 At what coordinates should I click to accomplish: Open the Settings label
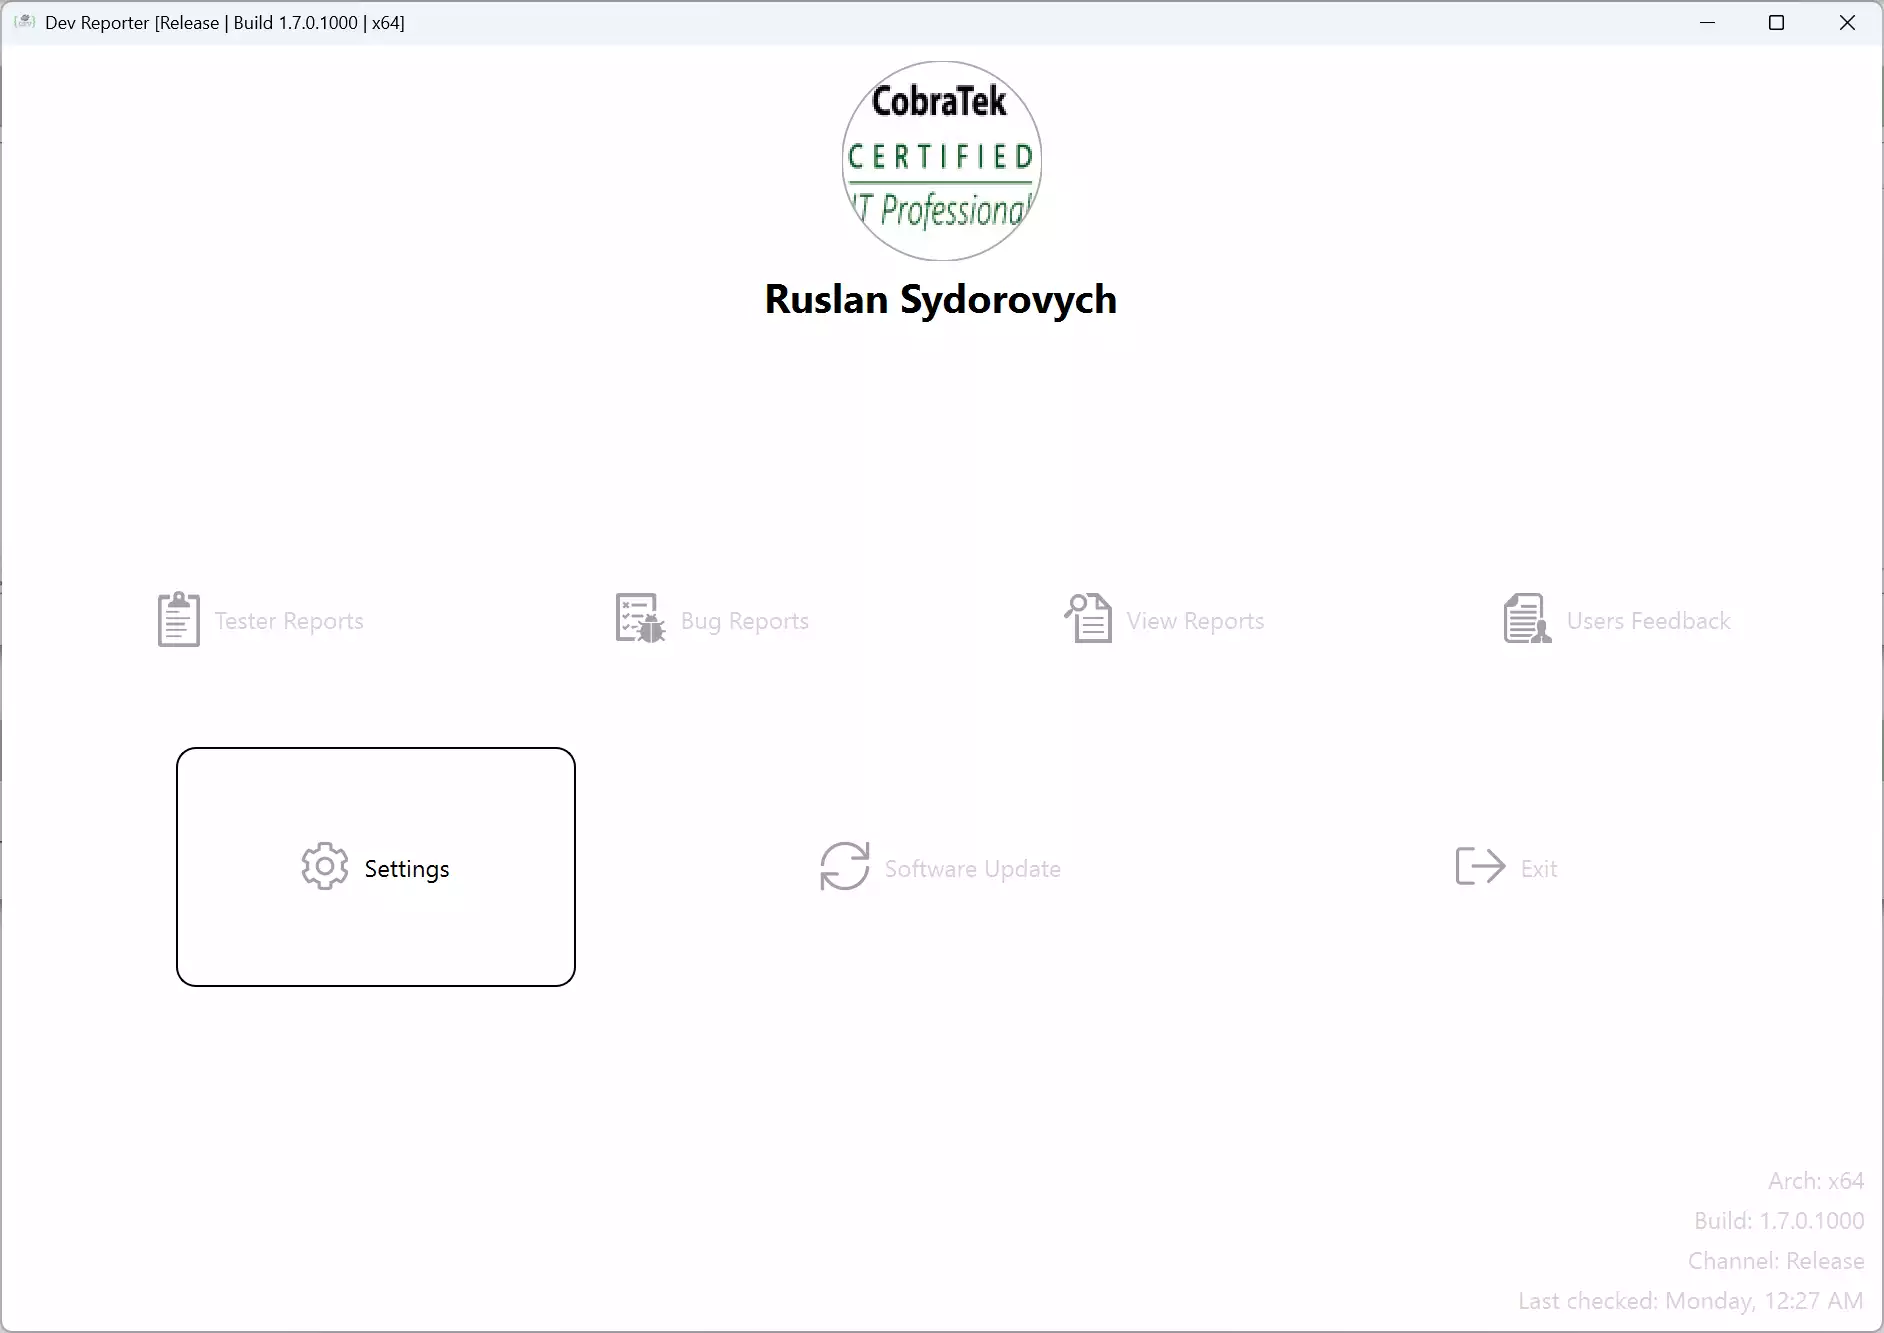point(407,869)
